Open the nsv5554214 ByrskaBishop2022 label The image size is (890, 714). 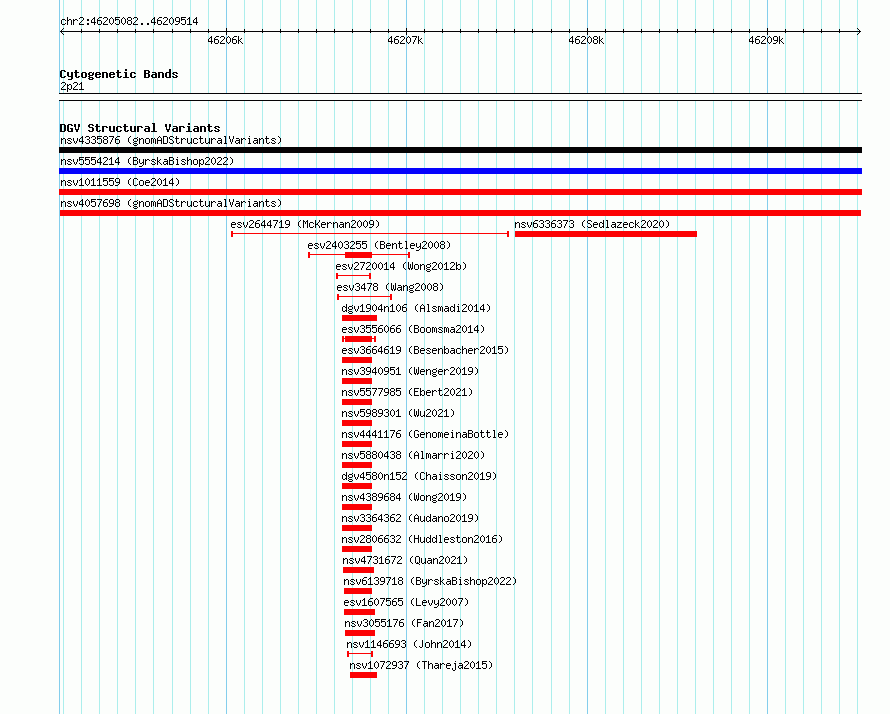click(x=147, y=161)
